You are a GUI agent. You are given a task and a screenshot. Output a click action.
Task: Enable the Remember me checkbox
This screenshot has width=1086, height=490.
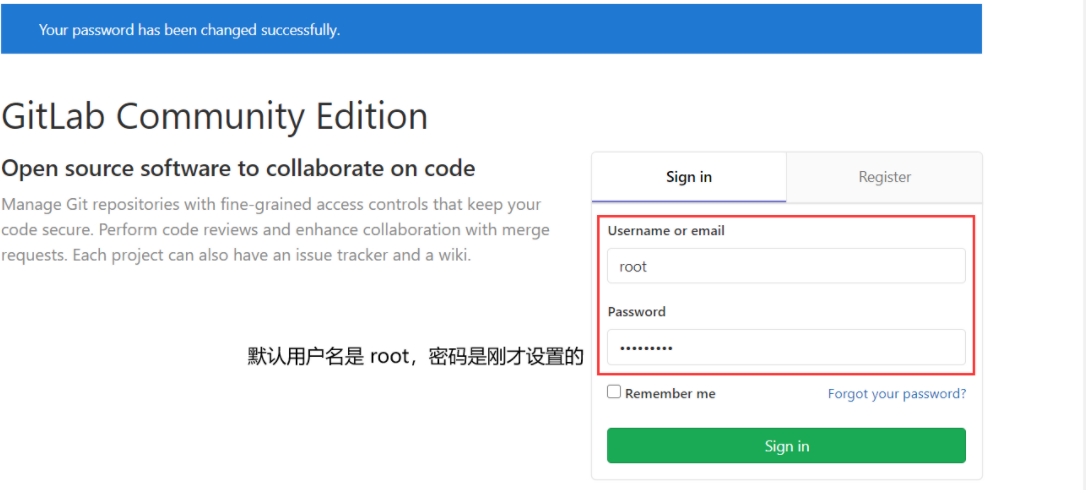click(x=614, y=392)
